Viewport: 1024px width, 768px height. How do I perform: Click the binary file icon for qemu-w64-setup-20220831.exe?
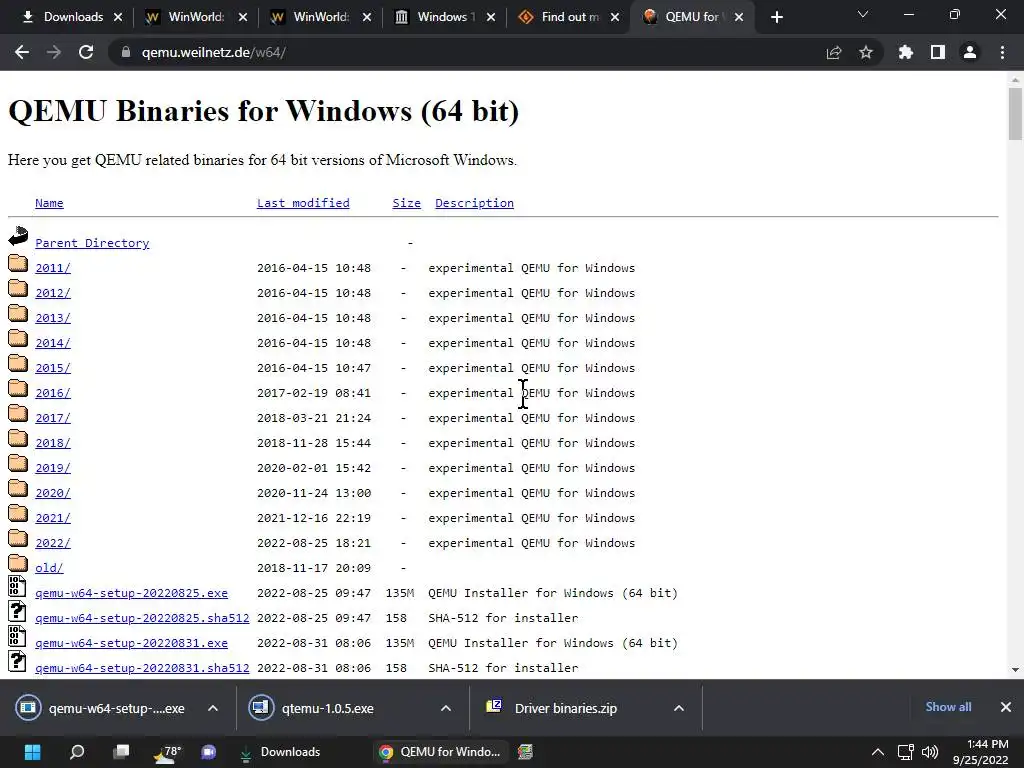point(18,636)
